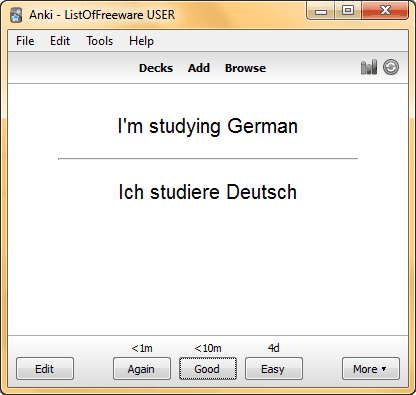Image resolution: width=416 pixels, height=395 pixels.
Task: Click Add to create a card
Action: click(x=199, y=68)
